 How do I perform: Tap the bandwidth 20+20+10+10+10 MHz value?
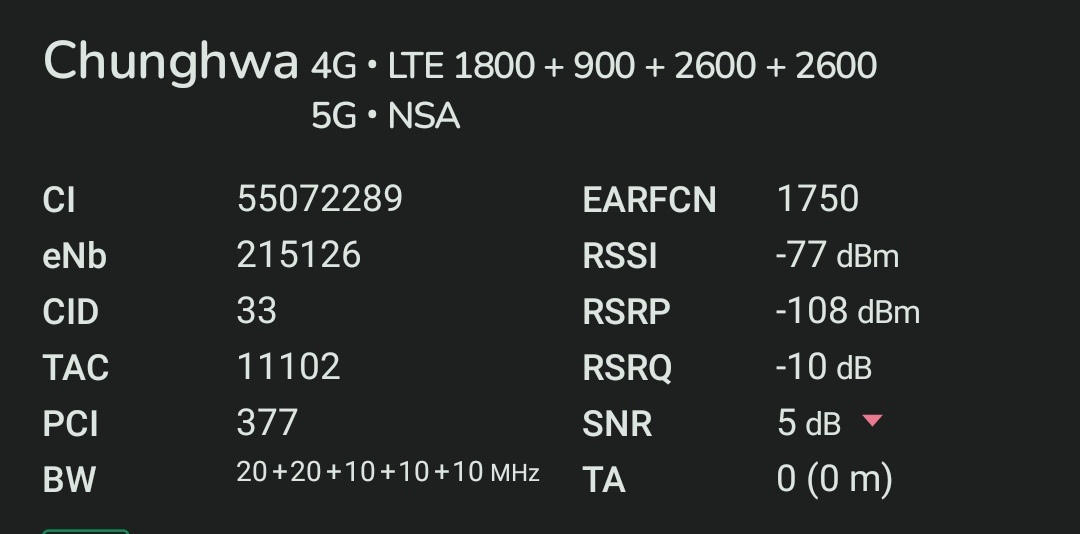pos(388,473)
